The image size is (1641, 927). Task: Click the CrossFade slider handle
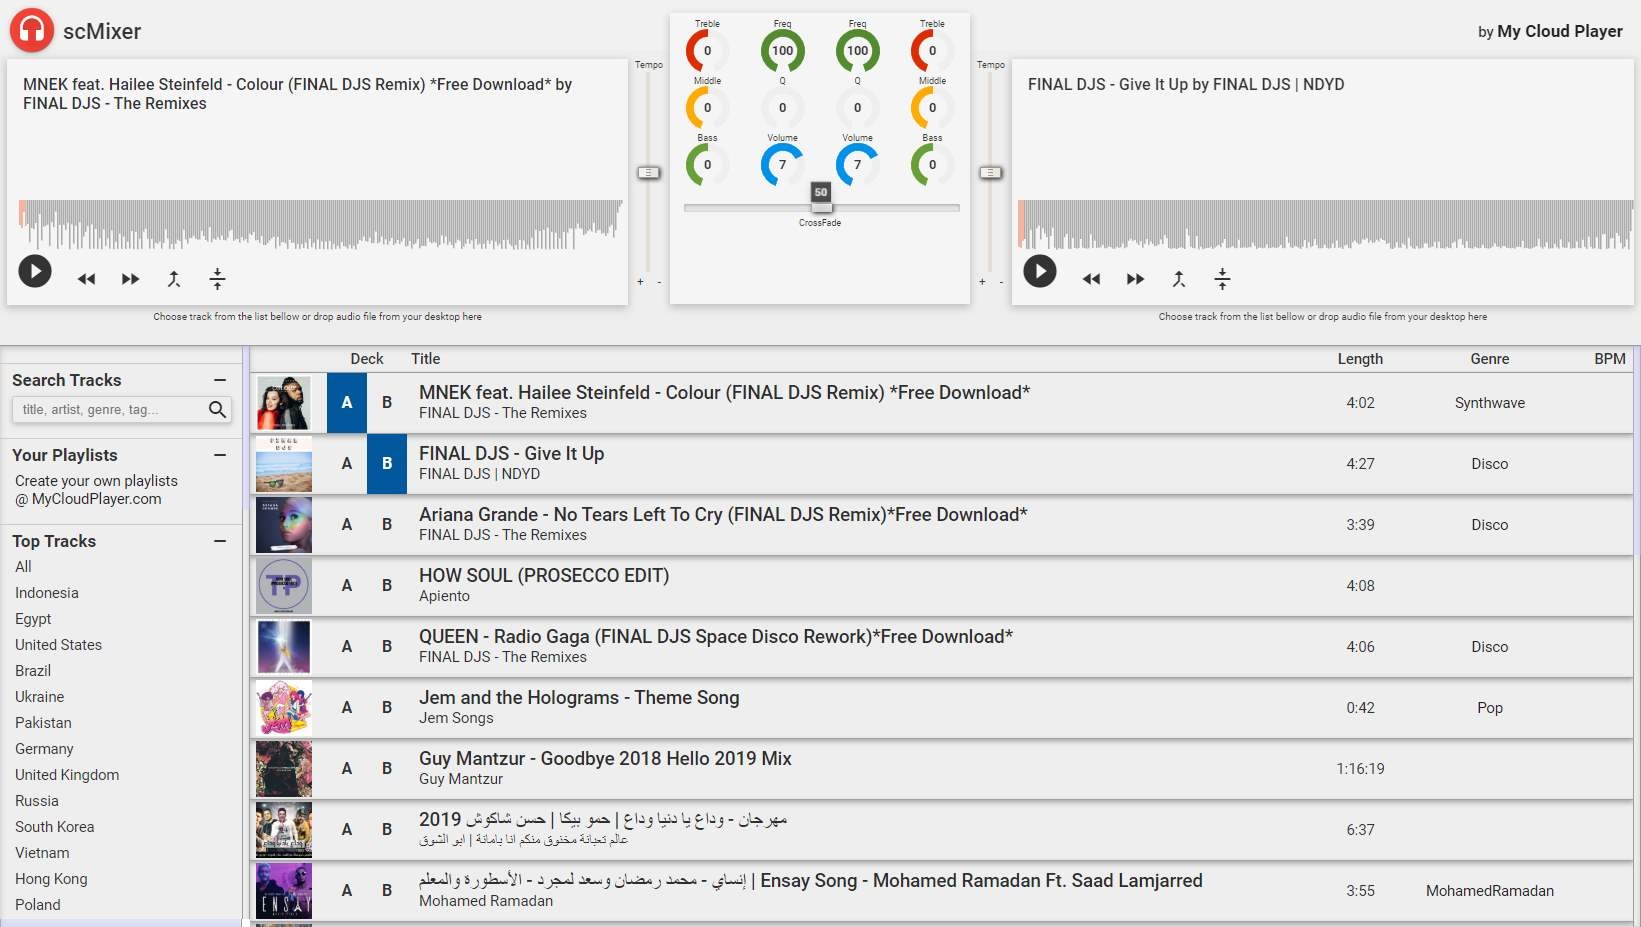click(821, 207)
